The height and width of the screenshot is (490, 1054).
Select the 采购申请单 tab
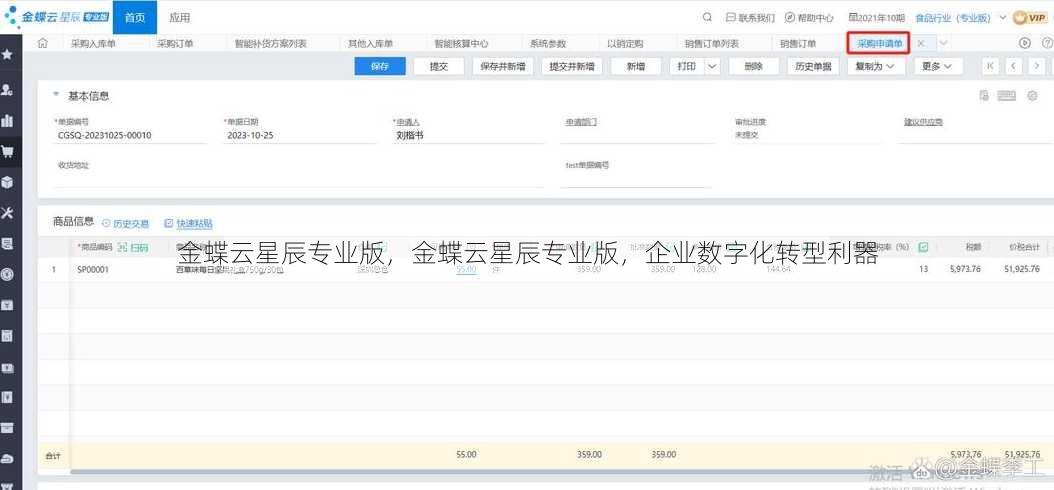tap(879, 44)
